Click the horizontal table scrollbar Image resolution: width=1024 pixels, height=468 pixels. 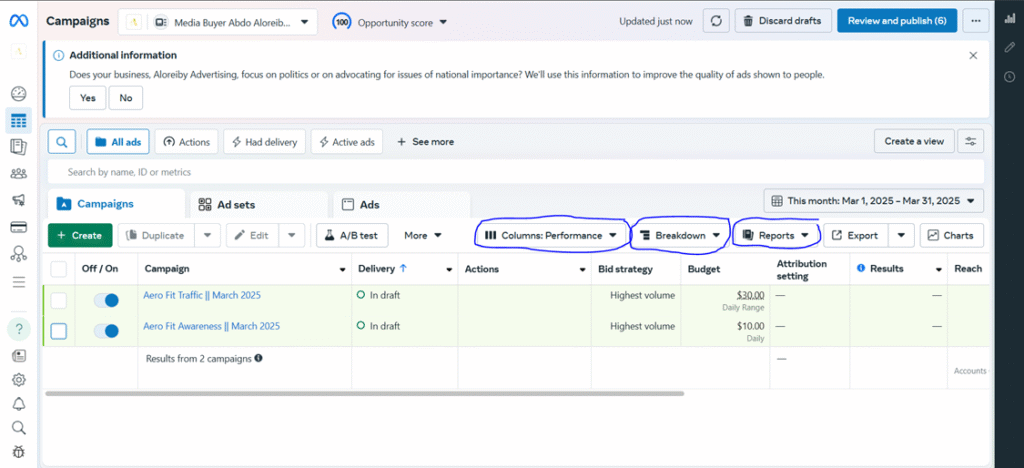pyautogui.click(x=364, y=394)
